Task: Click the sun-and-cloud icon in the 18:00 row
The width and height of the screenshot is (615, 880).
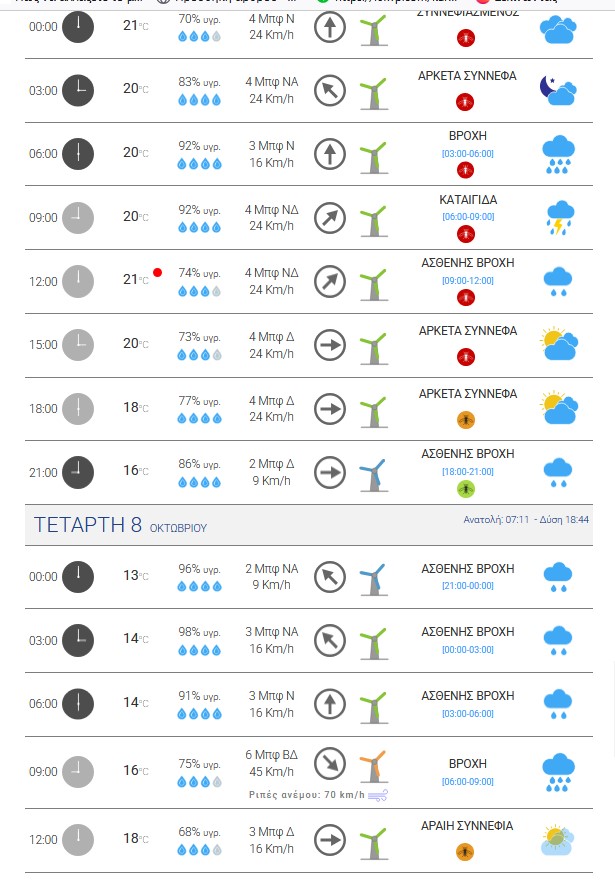Action: point(558,408)
